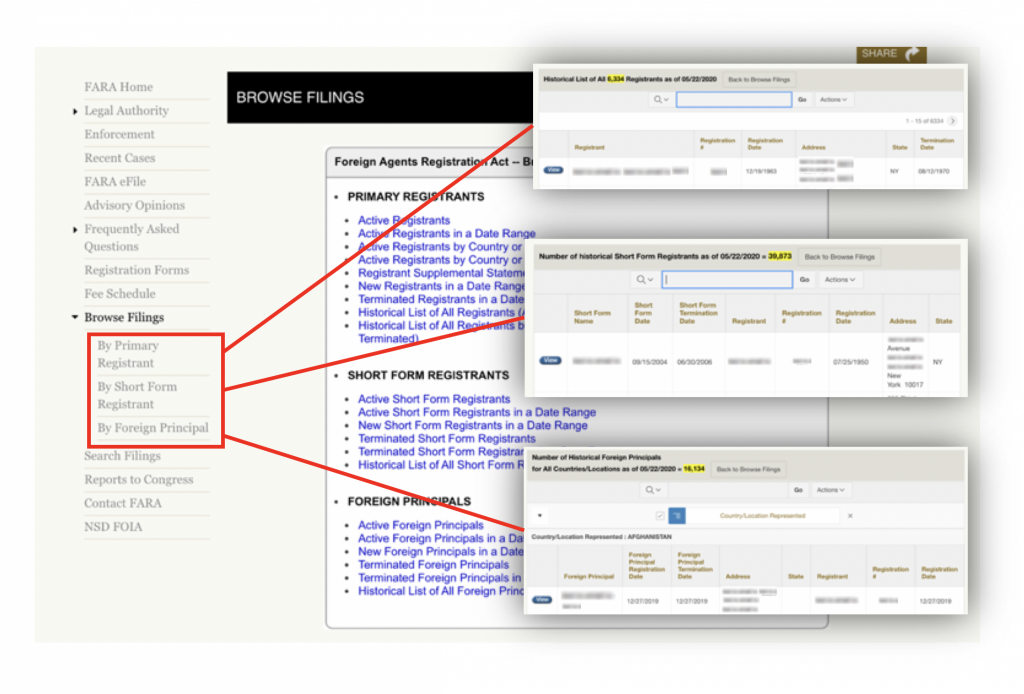Click Back to Browse Filings in Historical Registrants panel
Image resolution: width=1024 pixels, height=694 pixels.
(759, 80)
